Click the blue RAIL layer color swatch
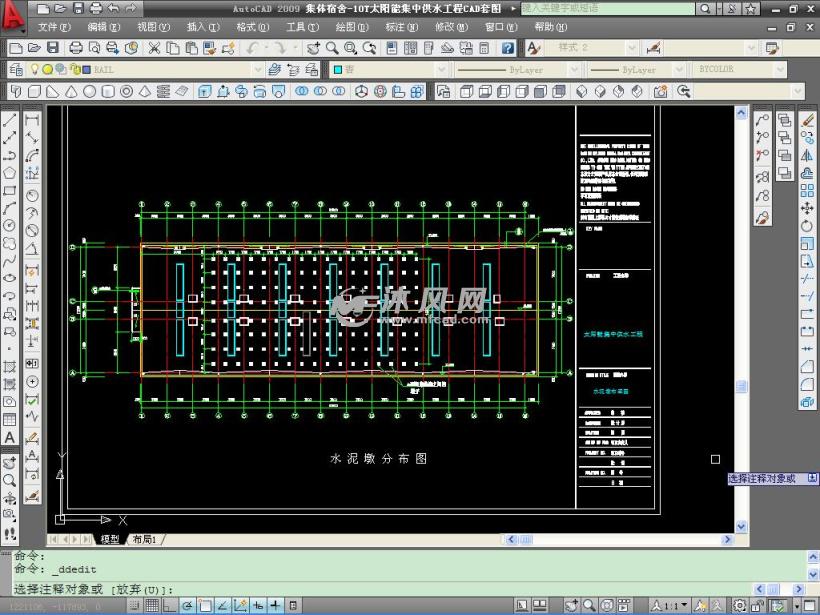820x615 pixels. (x=86, y=69)
